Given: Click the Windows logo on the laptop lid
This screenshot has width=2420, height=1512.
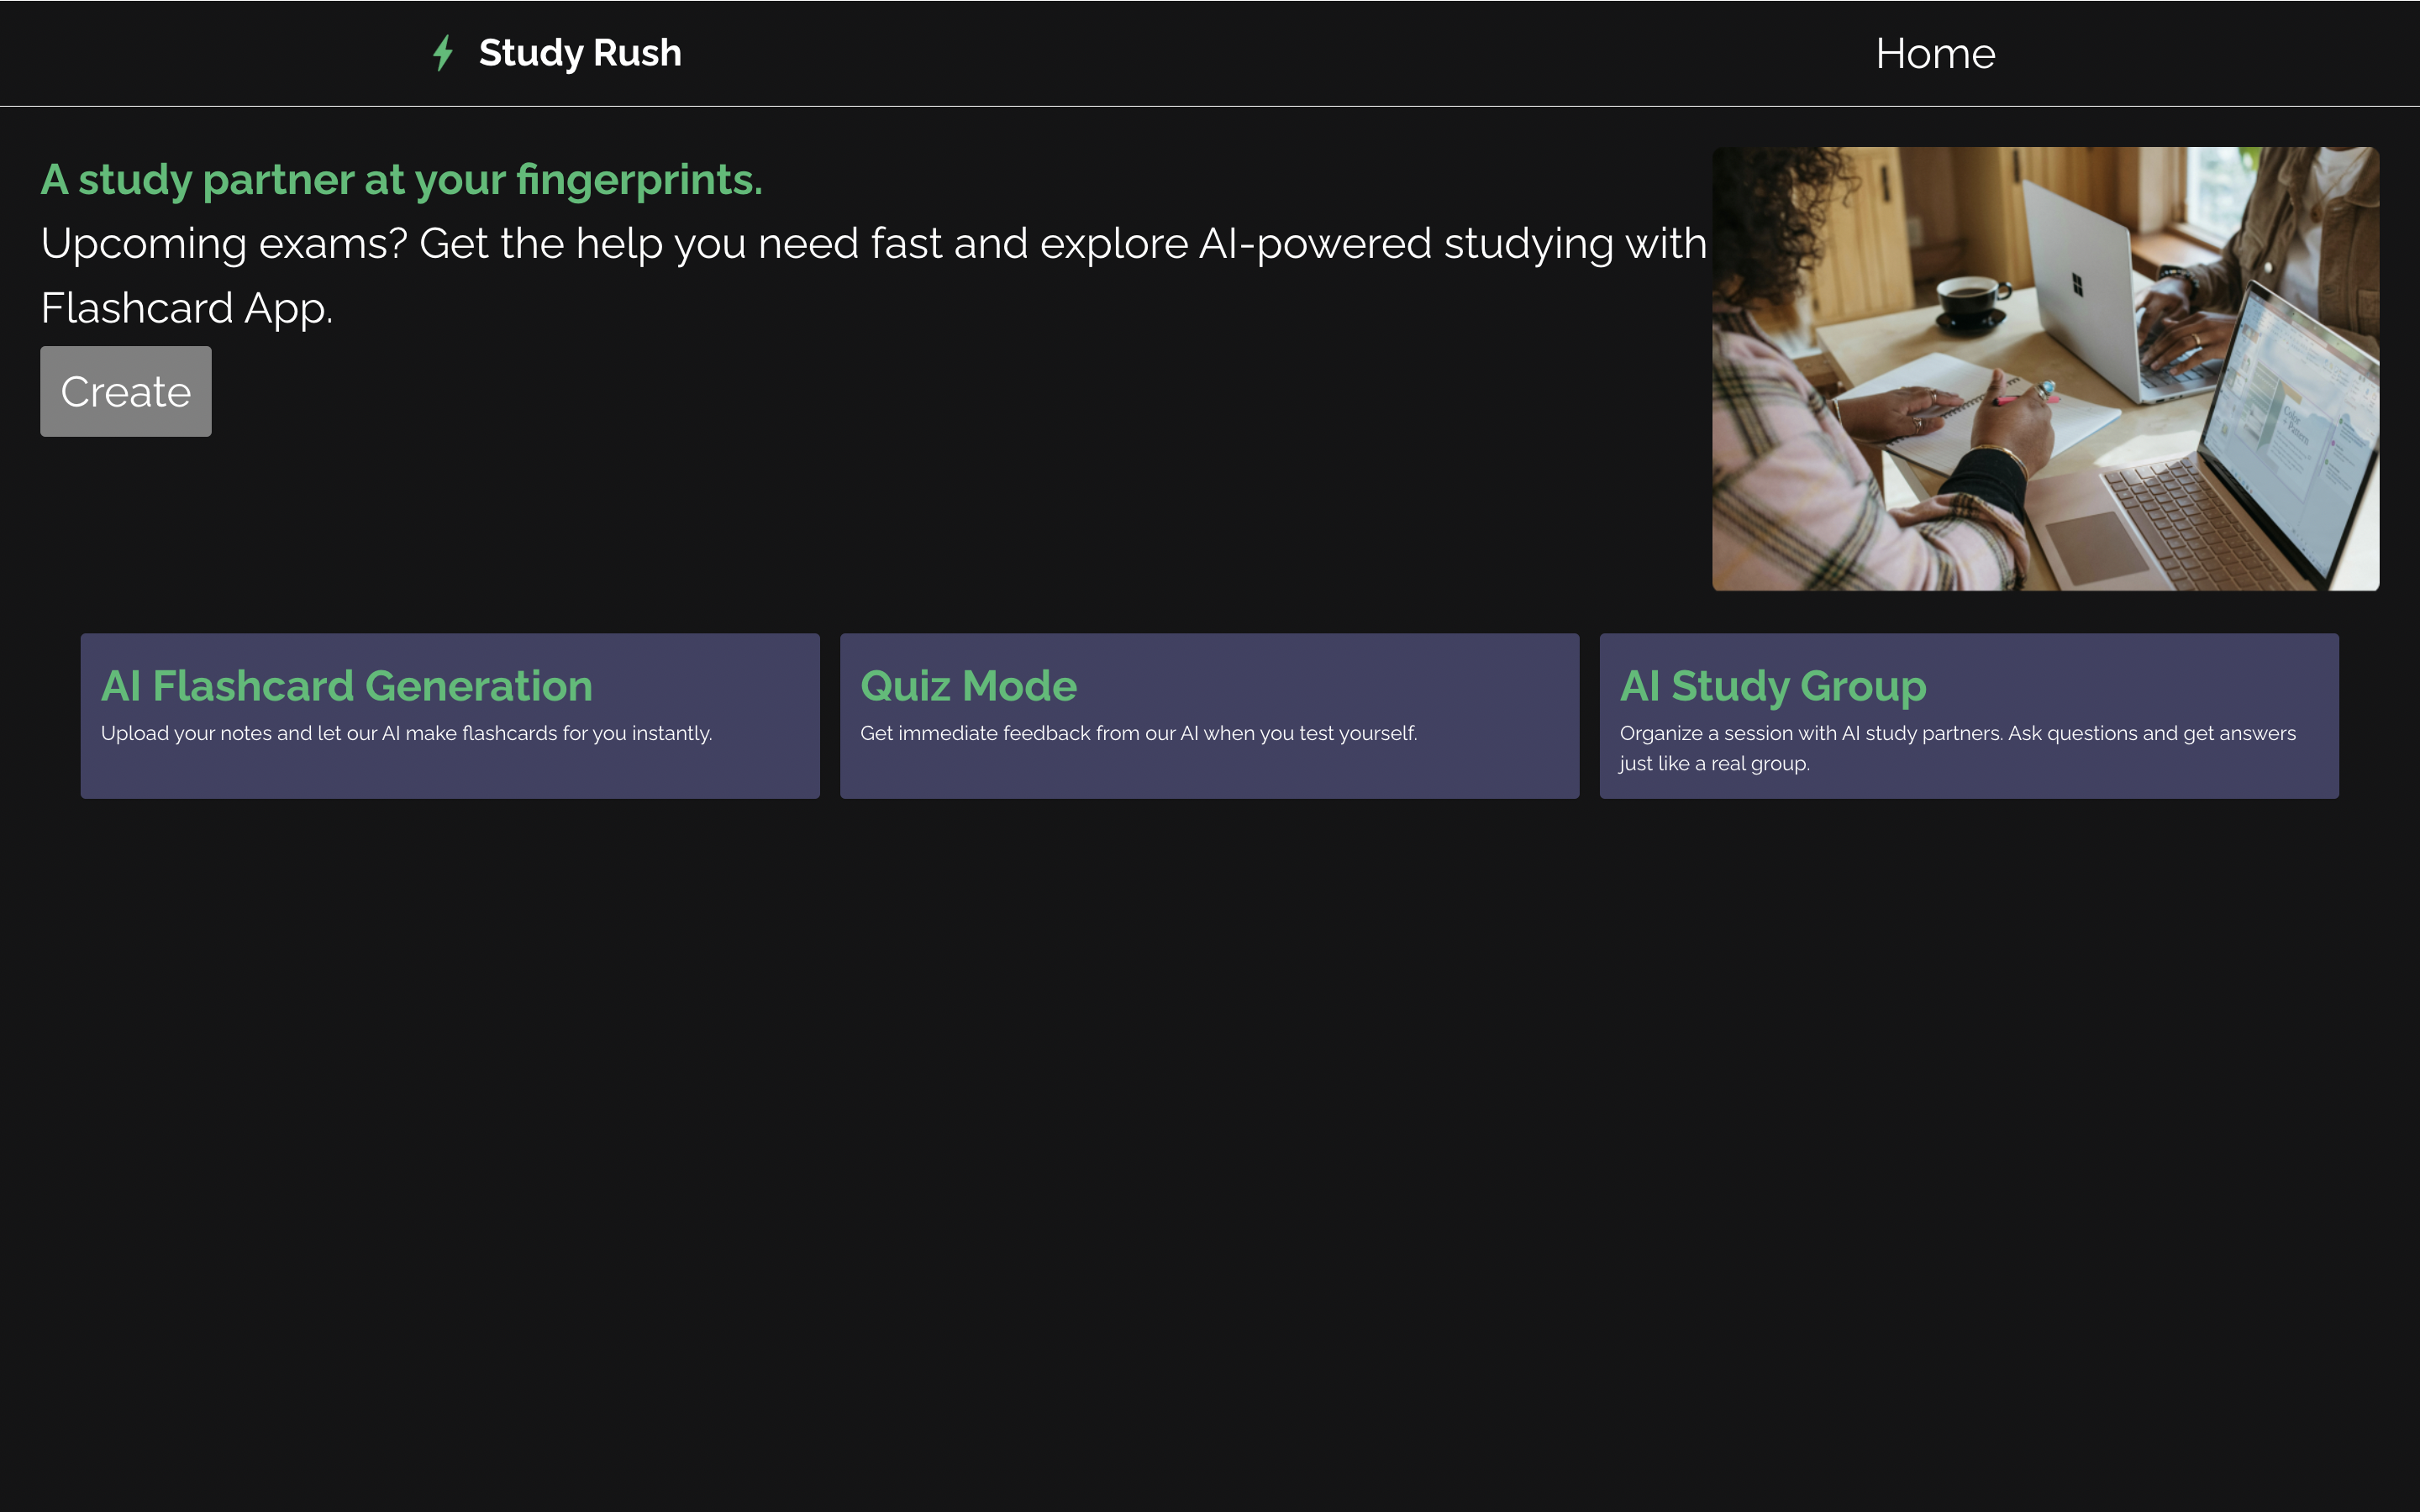Looking at the screenshot, I should tap(2077, 284).
